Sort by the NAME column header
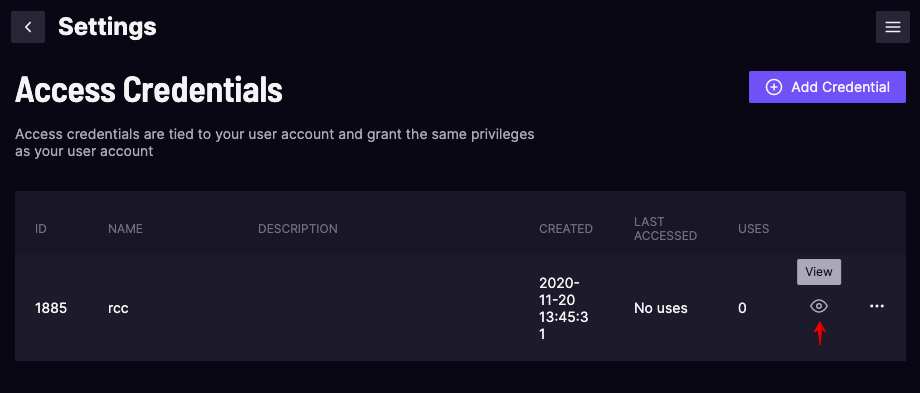 (125, 229)
